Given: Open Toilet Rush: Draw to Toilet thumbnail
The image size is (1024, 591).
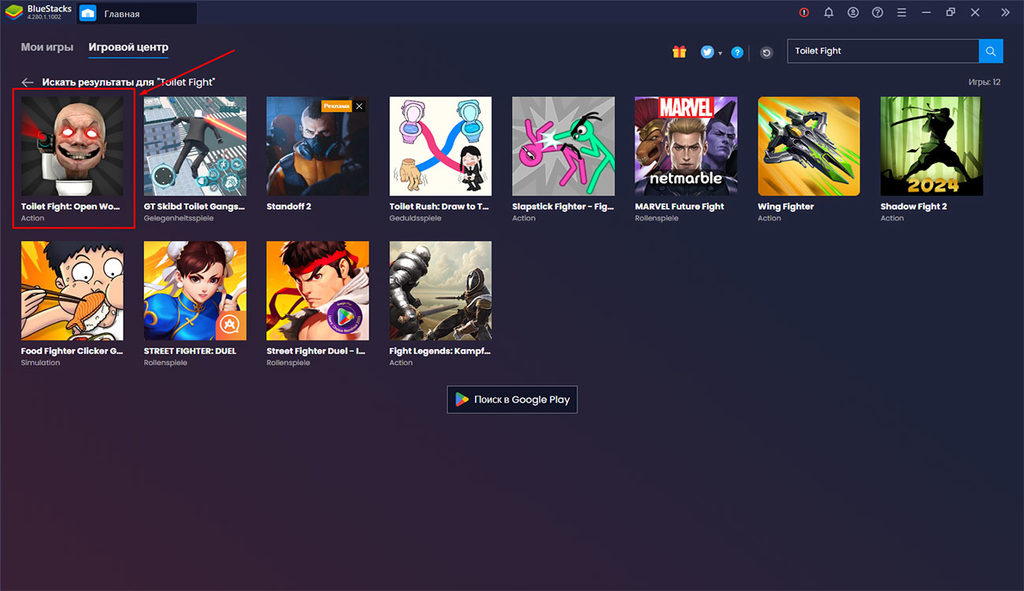Looking at the screenshot, I should (x=441, y=146).
